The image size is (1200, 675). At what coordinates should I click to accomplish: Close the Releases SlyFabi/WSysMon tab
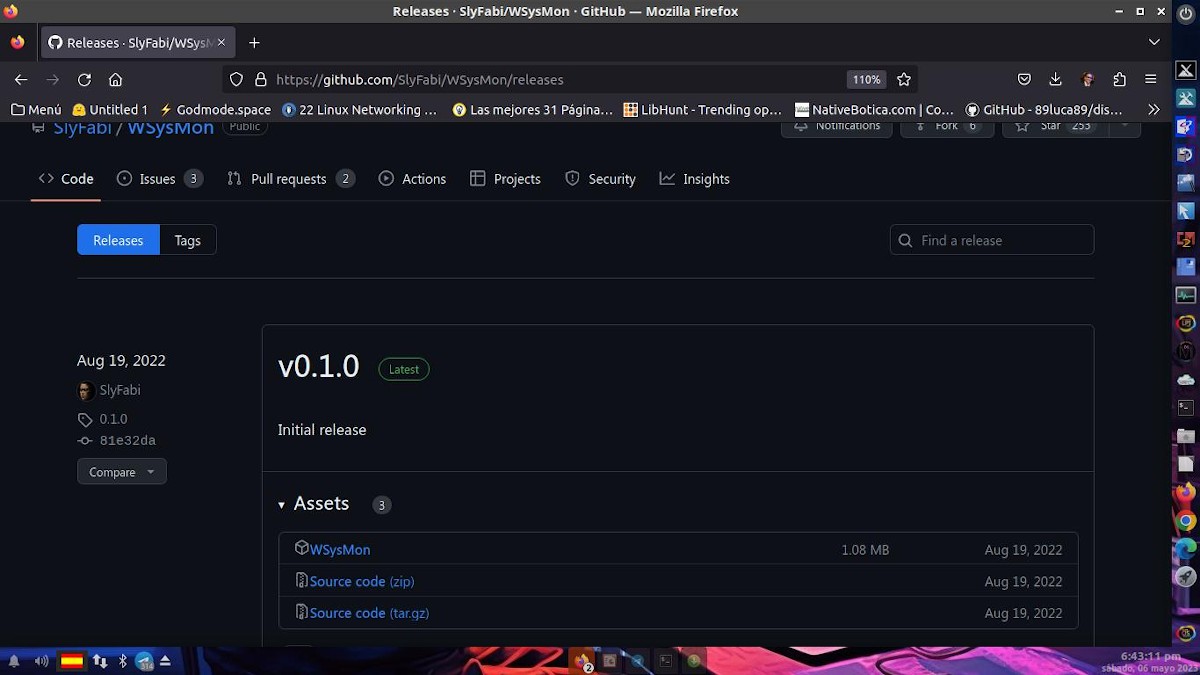221,43
